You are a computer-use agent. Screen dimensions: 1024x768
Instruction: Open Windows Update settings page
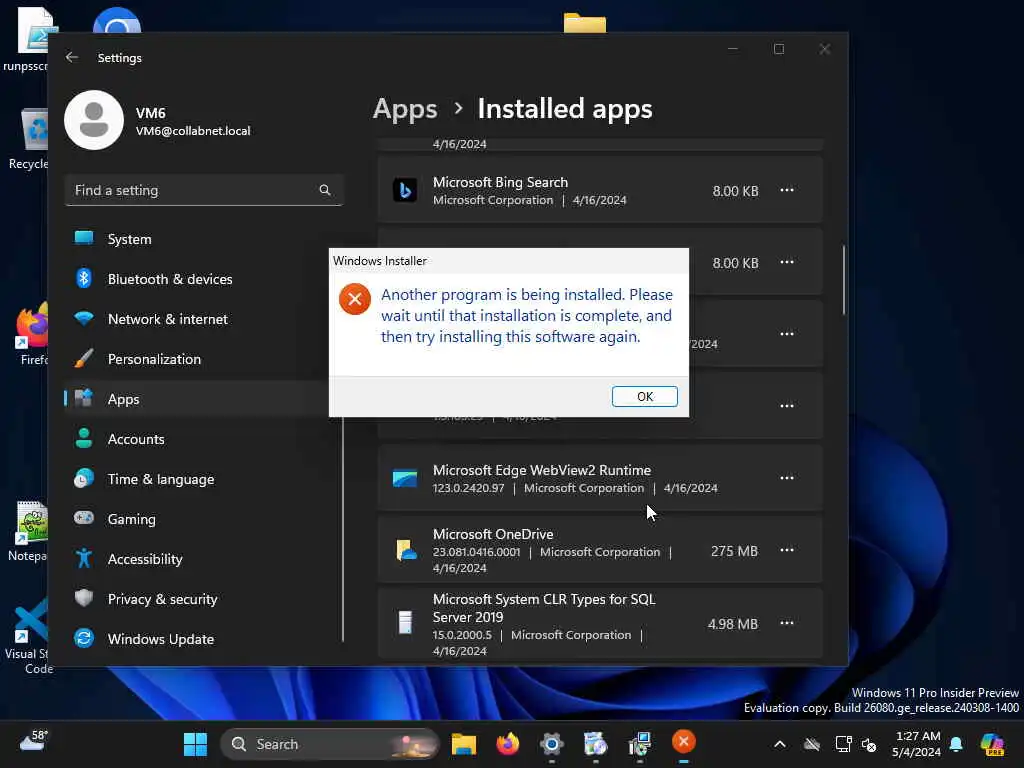pos(204,639)
